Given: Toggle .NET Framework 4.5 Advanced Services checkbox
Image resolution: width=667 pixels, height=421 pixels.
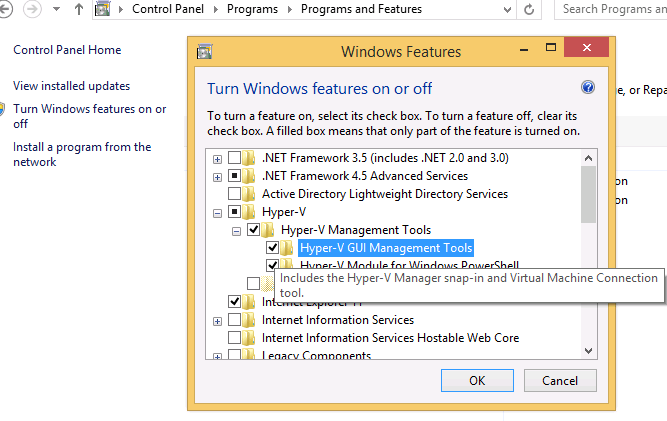Looking at the screenshot, I should 234,175.
